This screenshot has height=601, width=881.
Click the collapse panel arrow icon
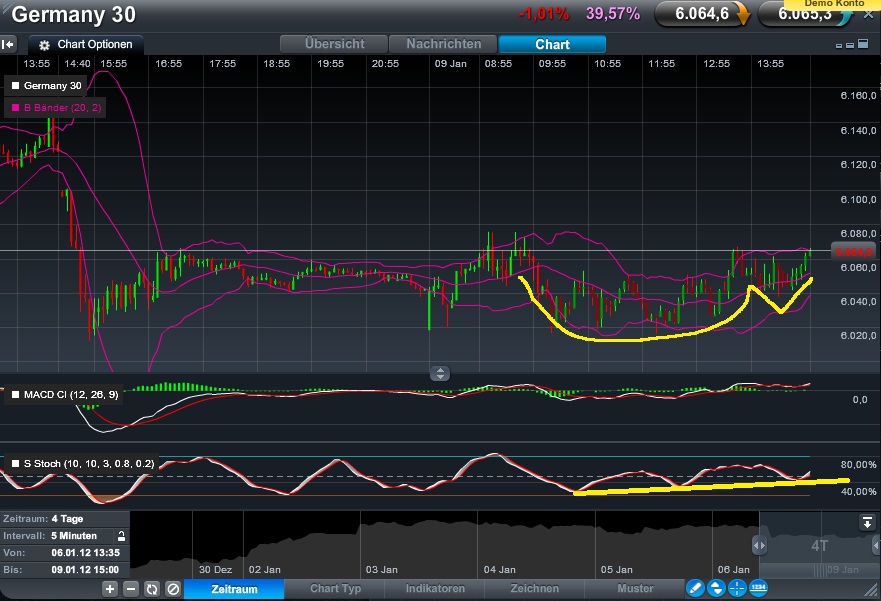10,44
